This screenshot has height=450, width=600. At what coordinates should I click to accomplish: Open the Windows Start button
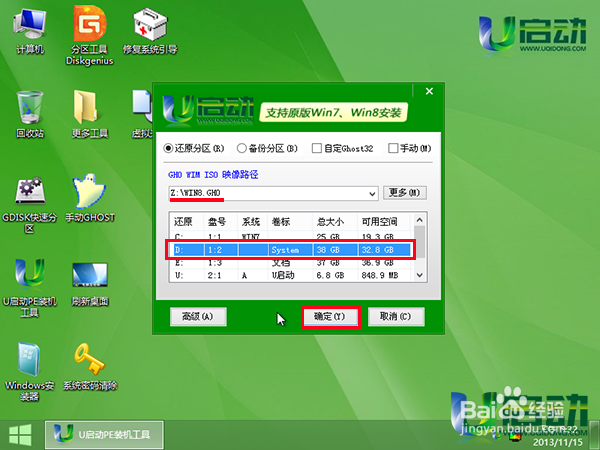tap(20, 435)
